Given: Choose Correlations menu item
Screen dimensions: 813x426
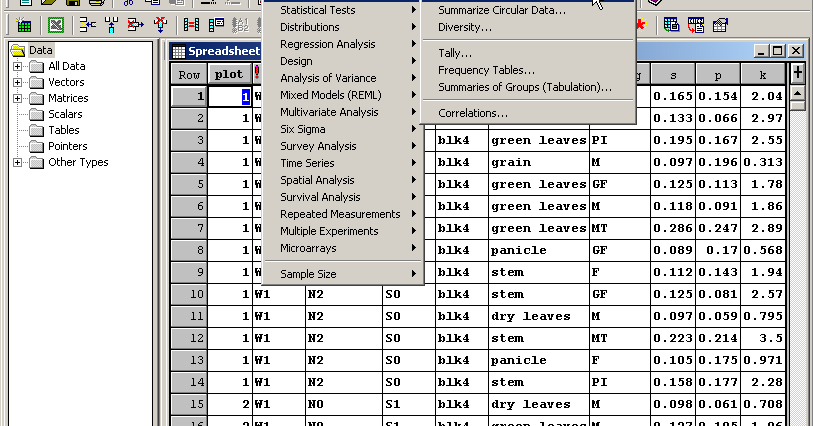Looking at the screenshot, I should coord(528,113).
